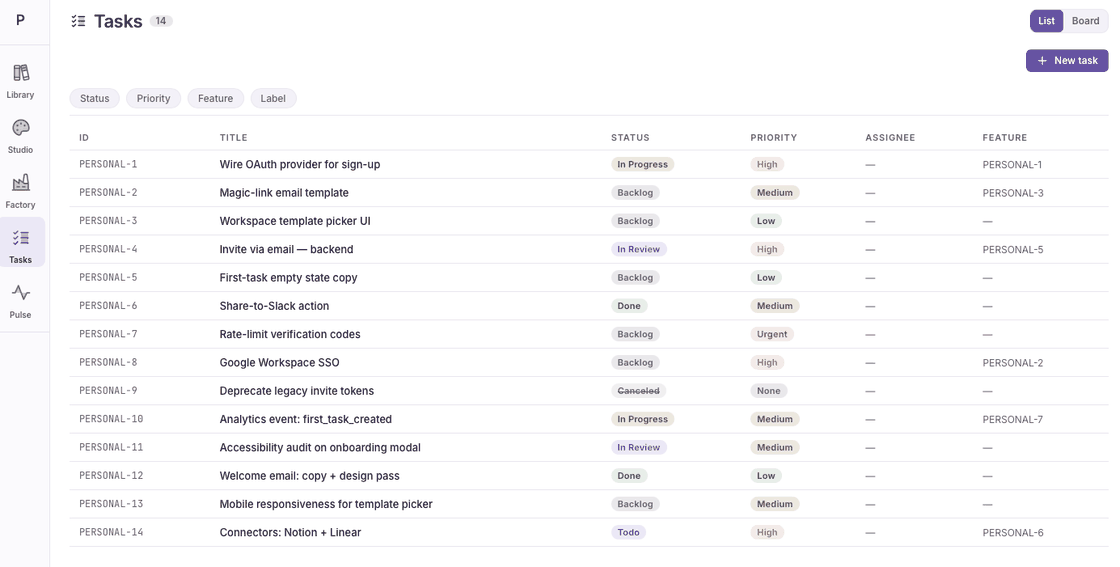Click Urgent priority of Rate-limit verification codes
The height and width of the screenshot is (567, 1120).
pyautogui.click(x=772, y=334)
